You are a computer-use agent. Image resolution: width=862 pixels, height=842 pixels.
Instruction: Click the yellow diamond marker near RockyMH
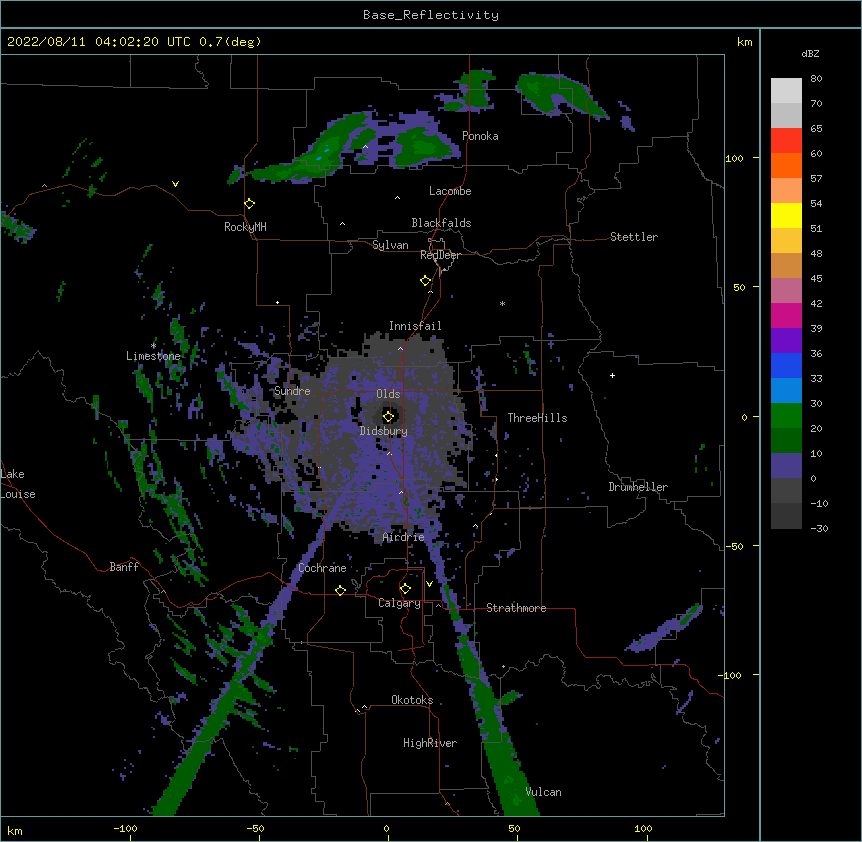pyautogui.click(x=249, y=204)
